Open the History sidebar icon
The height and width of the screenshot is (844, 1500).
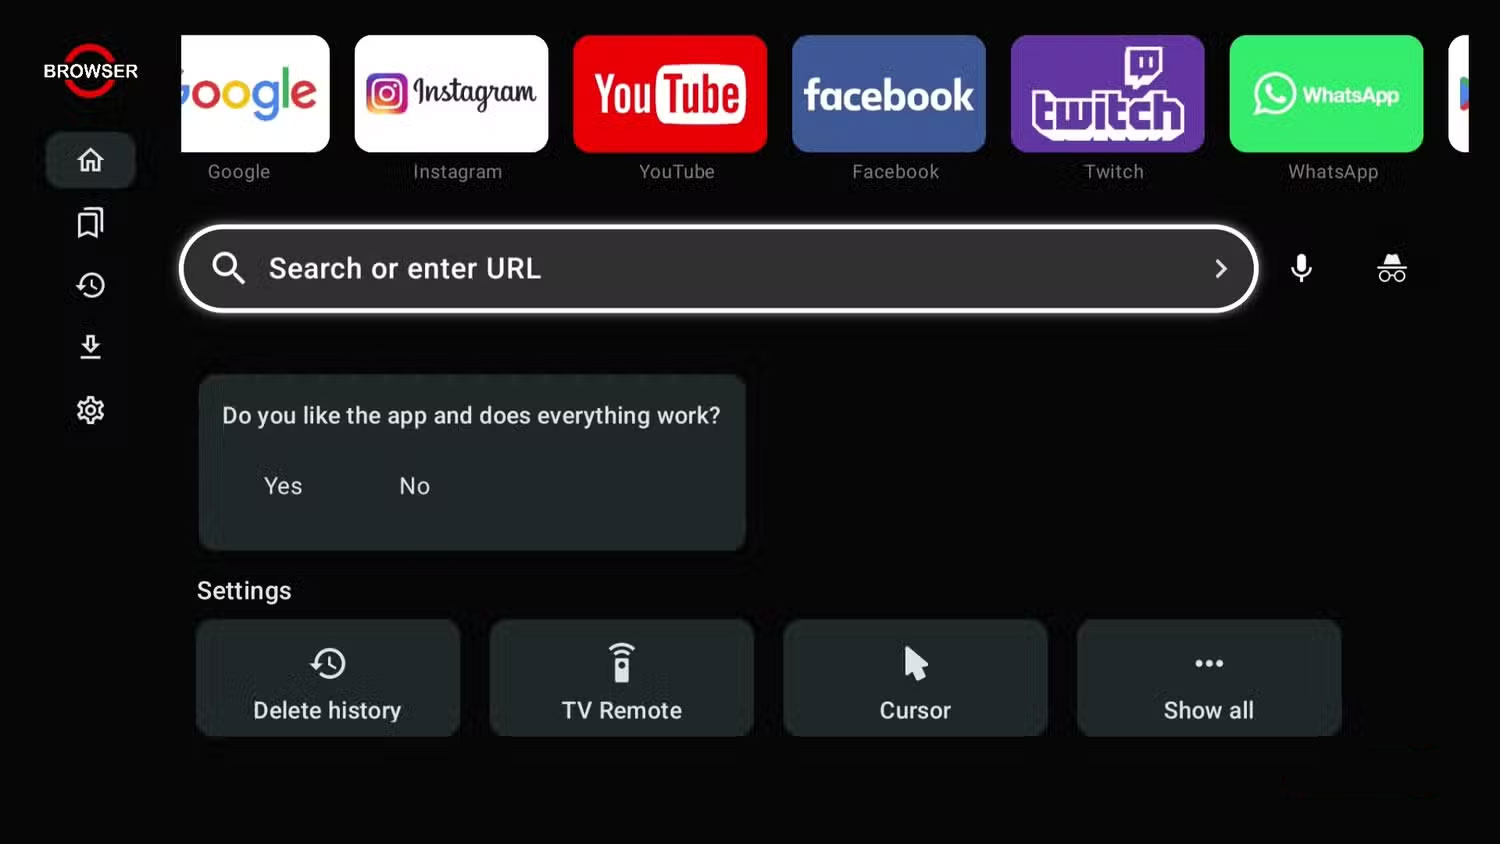(x=90, y=285)
